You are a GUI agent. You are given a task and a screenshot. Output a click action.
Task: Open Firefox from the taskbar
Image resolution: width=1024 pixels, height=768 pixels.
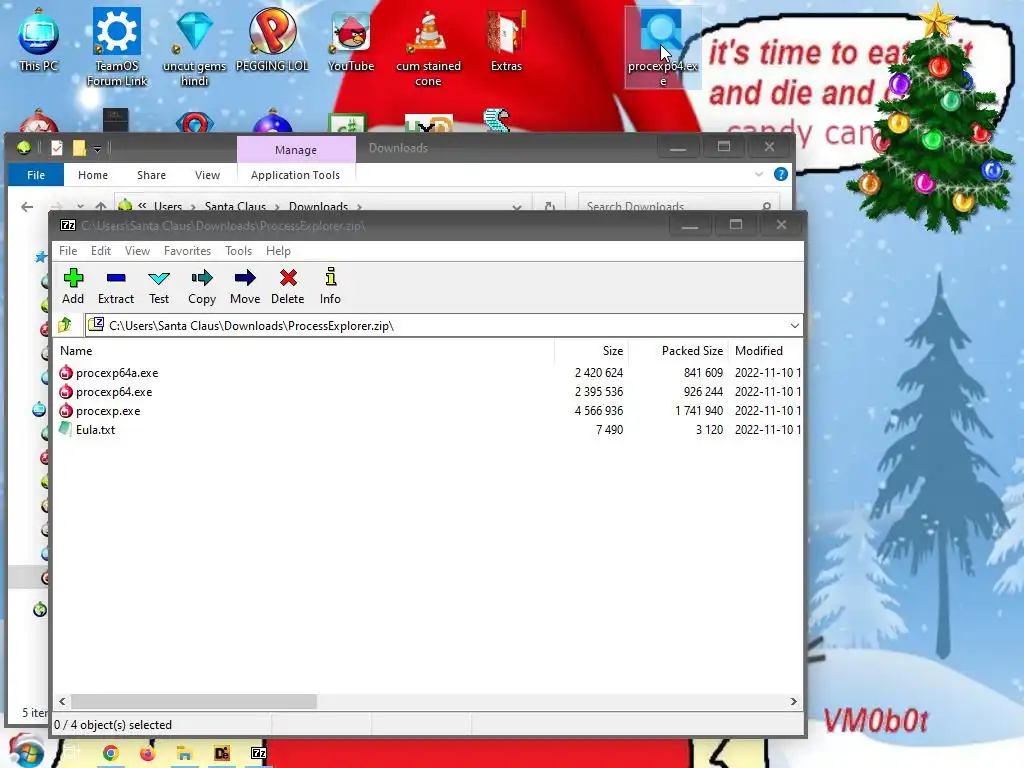click(148, 753)
